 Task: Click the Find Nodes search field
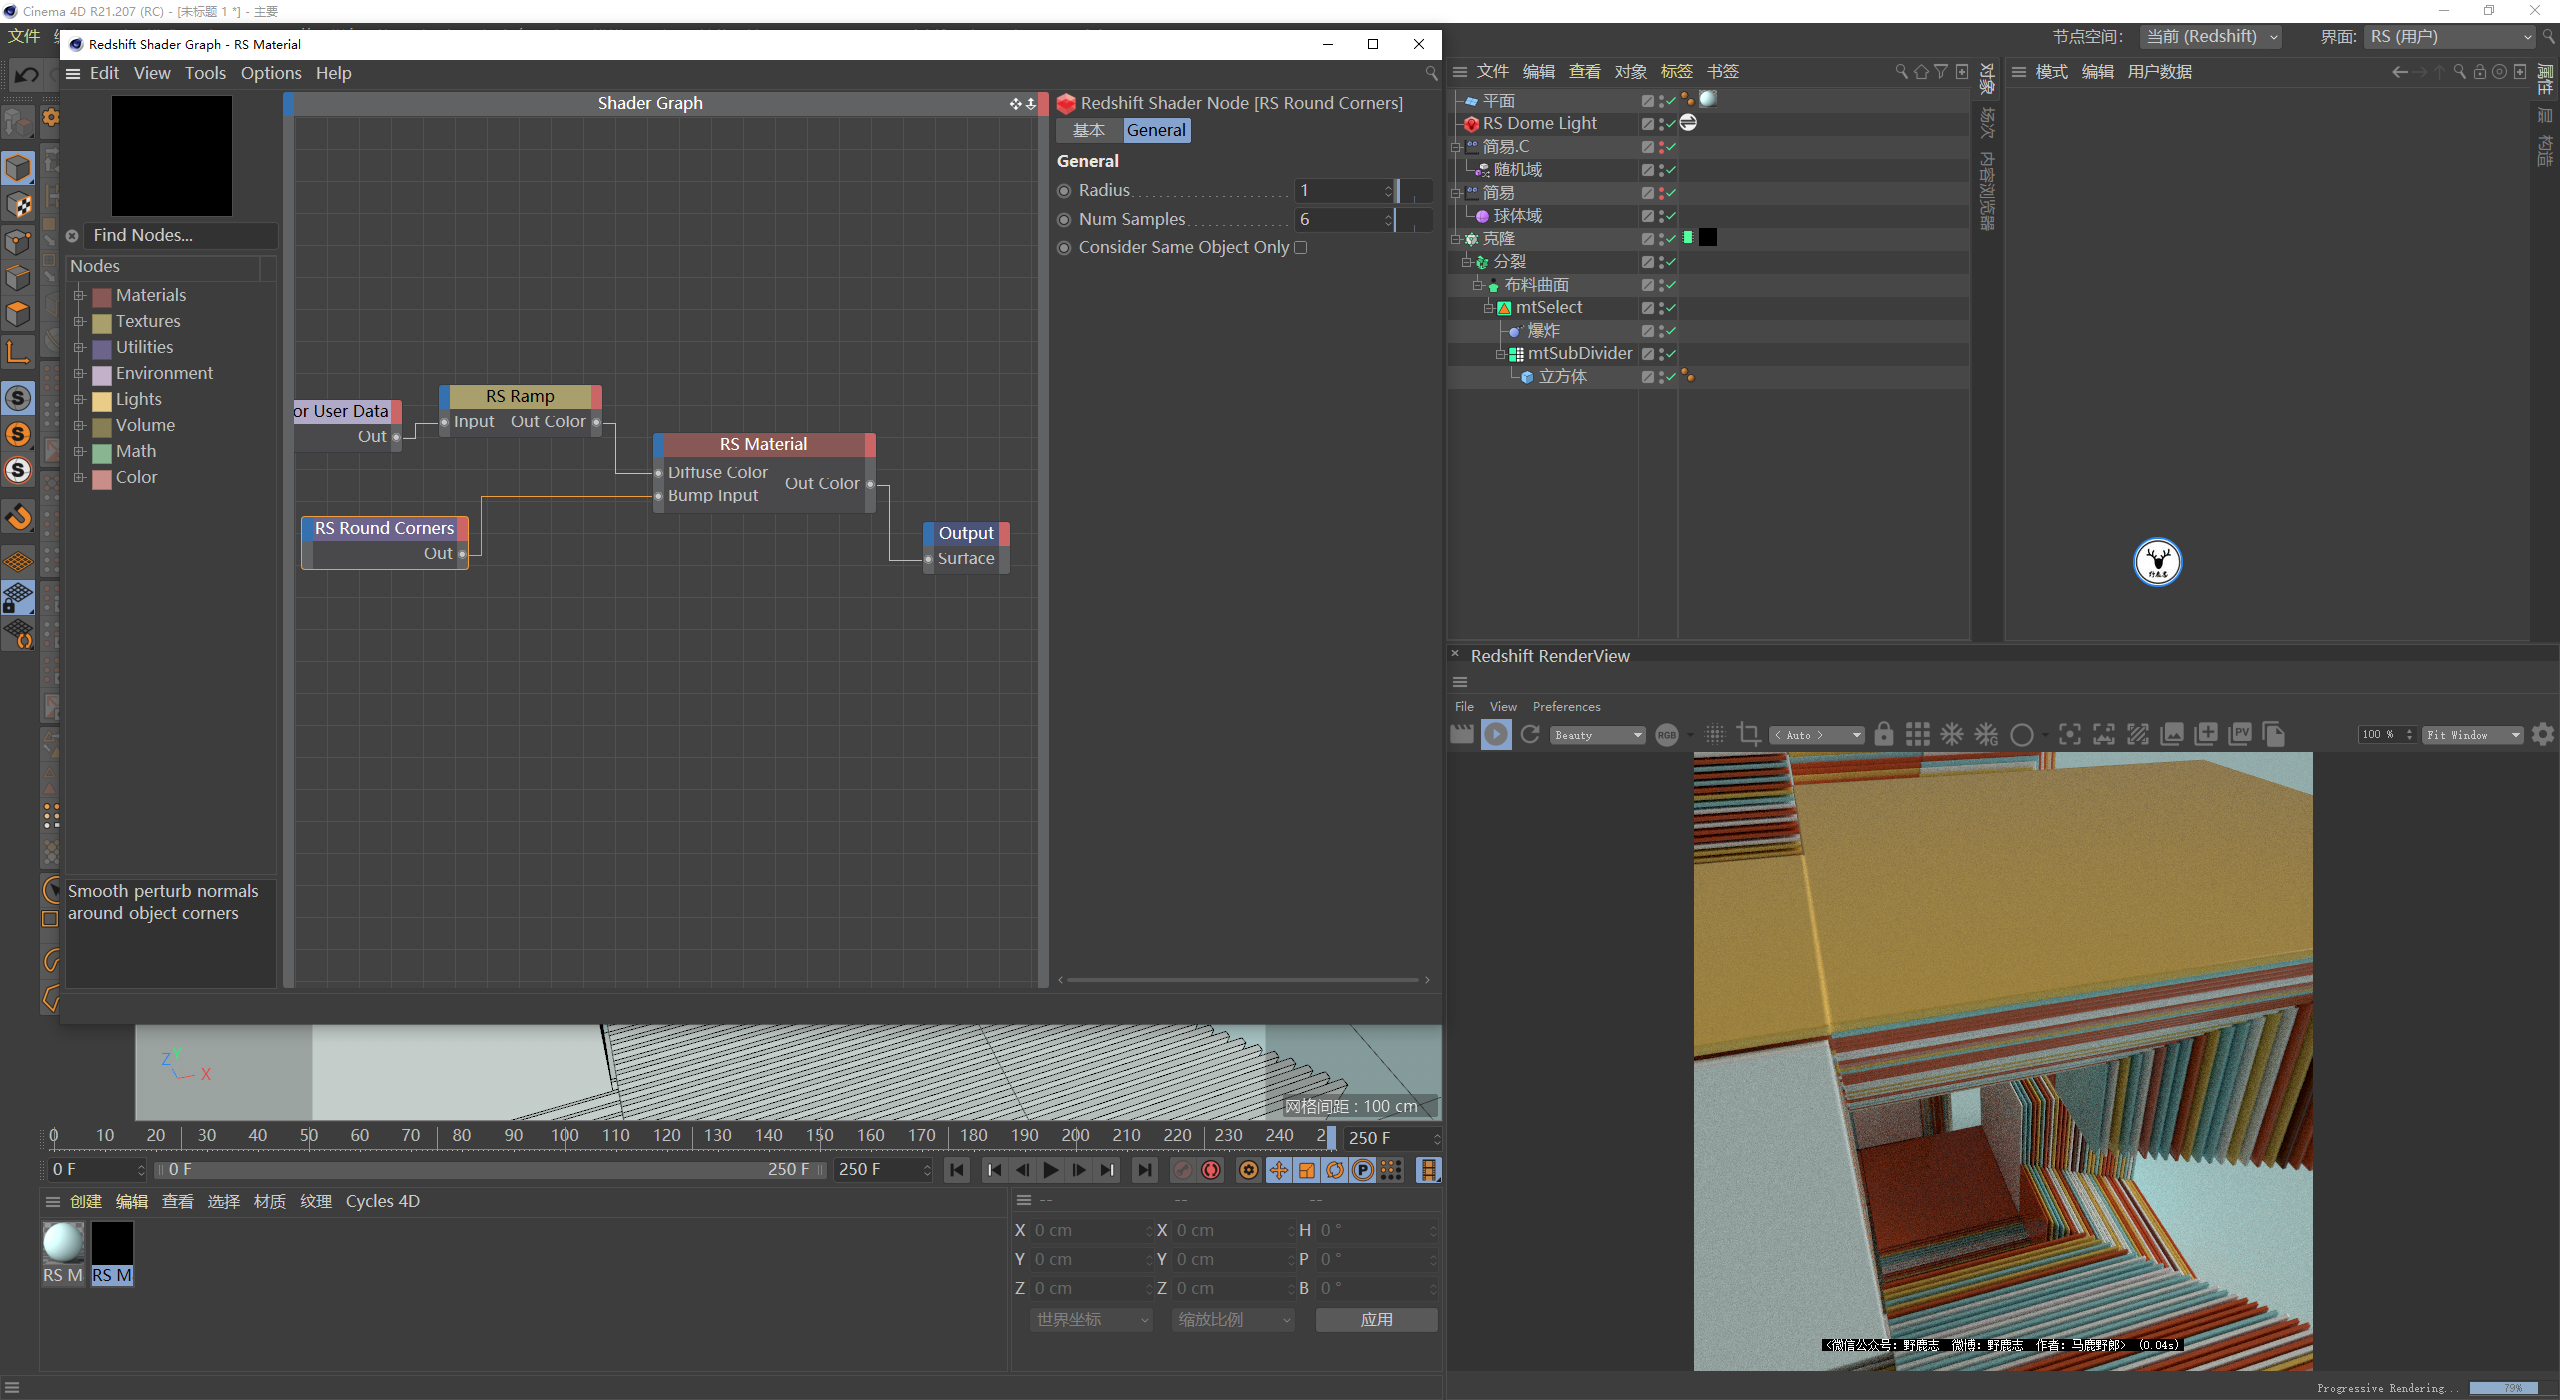pyautogui.click(x=180, y=236)
